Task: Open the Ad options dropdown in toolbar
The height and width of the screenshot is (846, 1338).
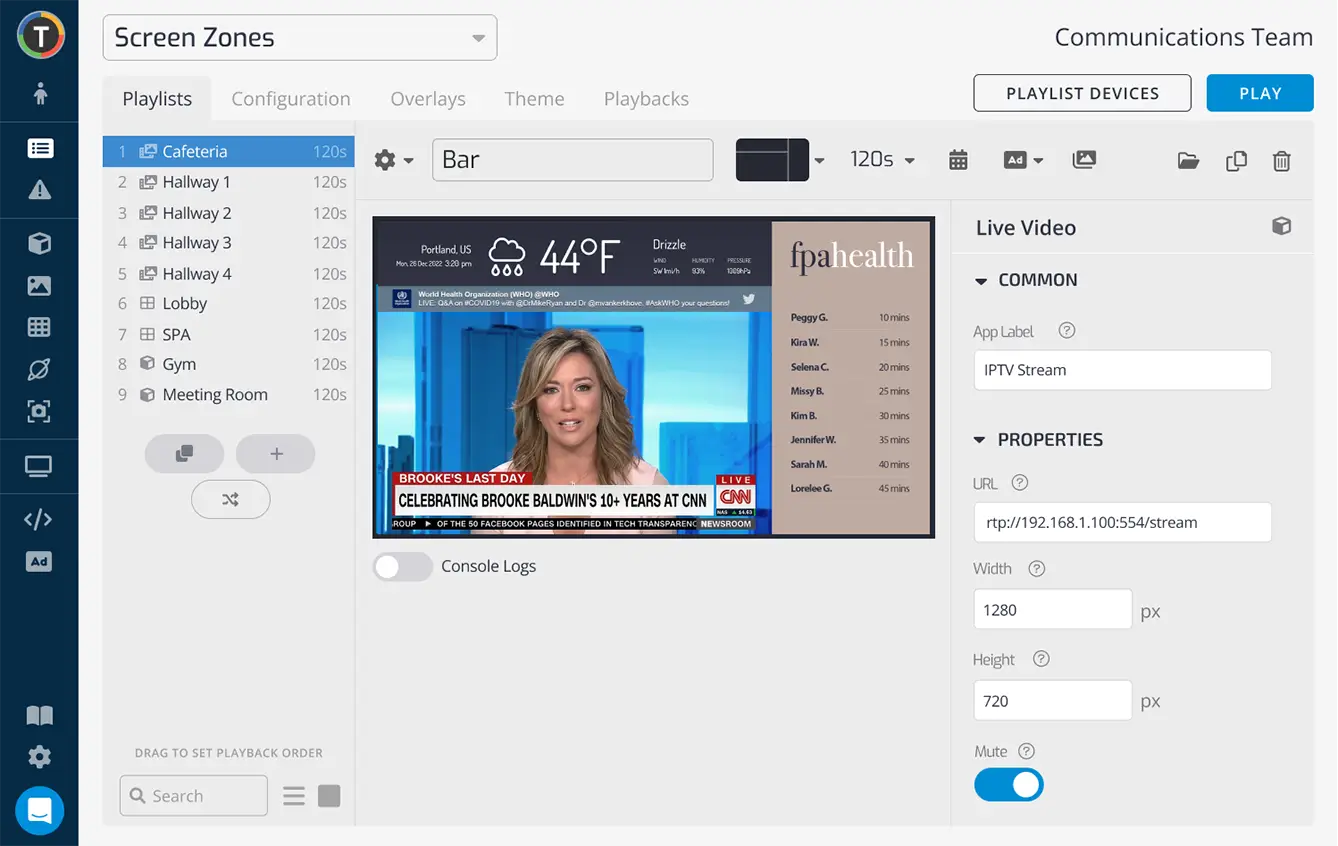Action: (x=1023, y=160)
